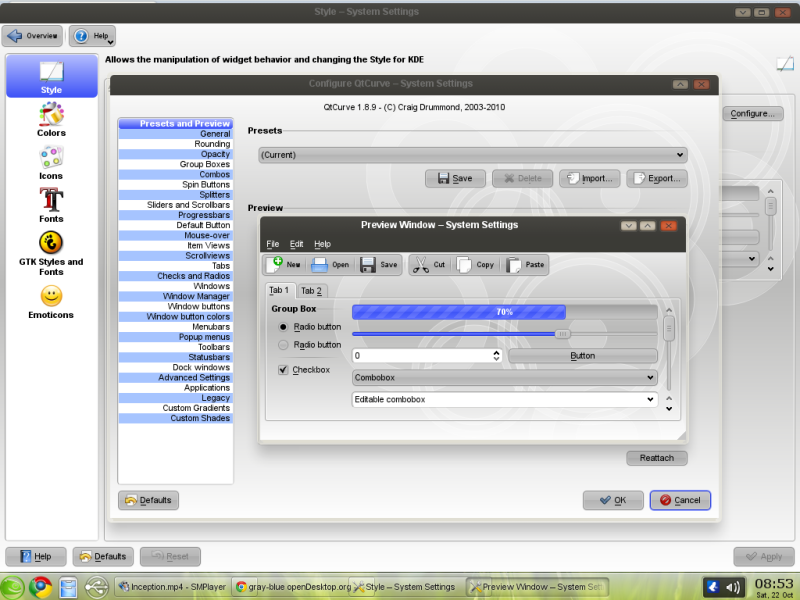The image size is (800, 600).
Task: Open the Edit menu in preview window
Action: pos(296,244)
